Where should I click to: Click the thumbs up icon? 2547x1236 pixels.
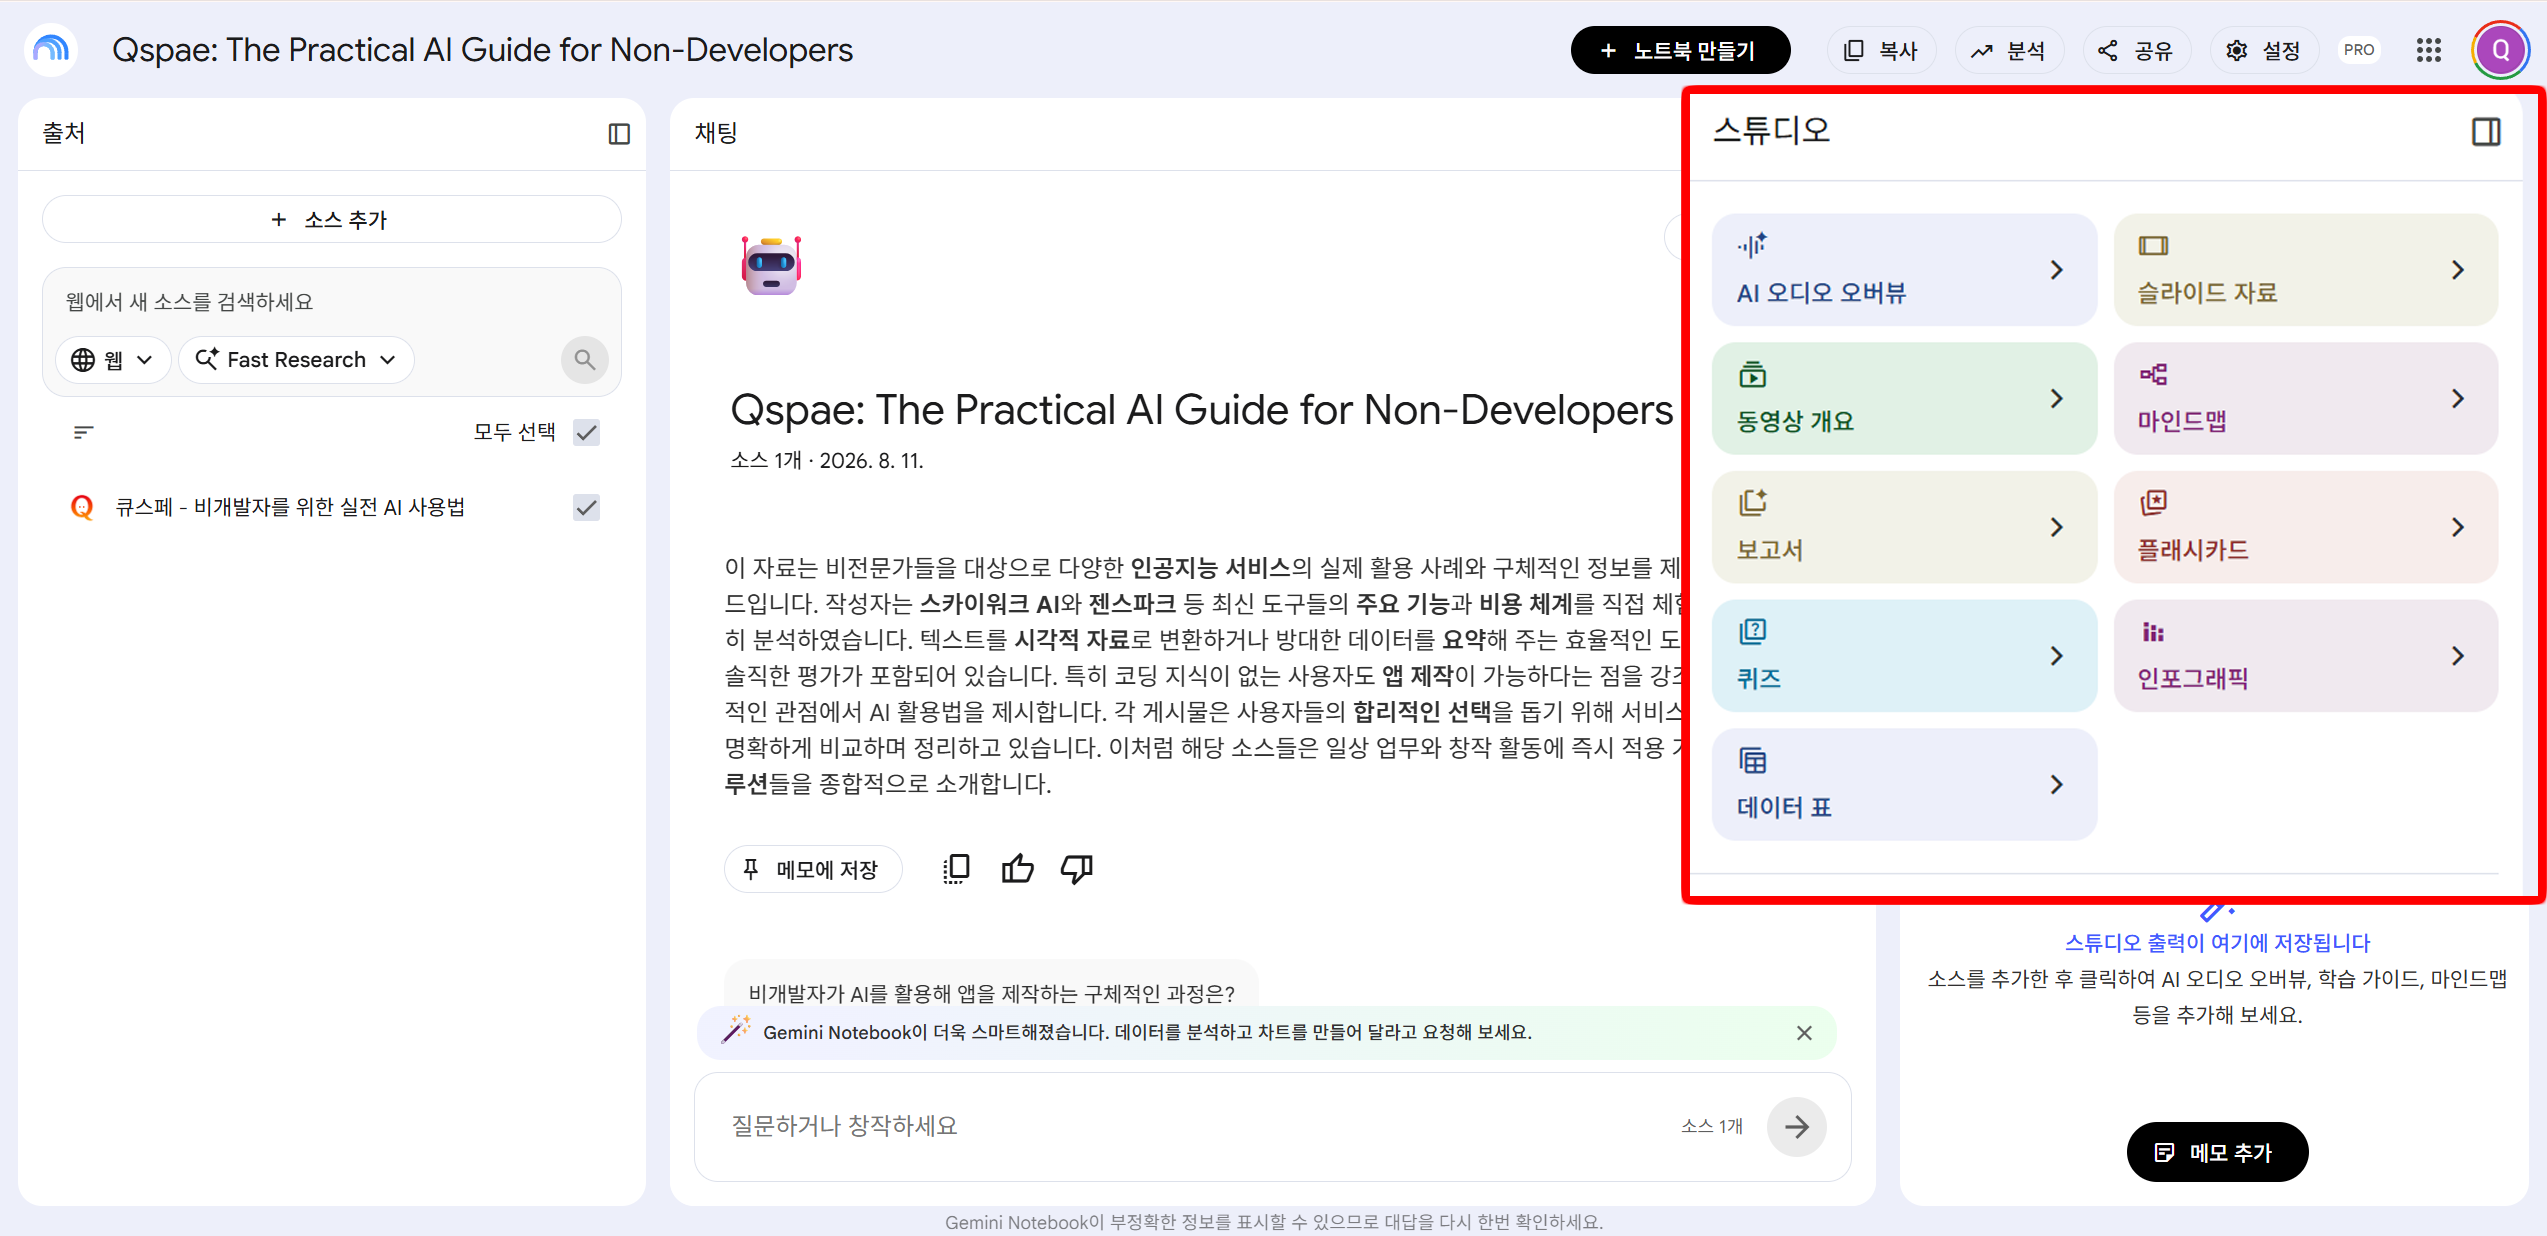(1018, 869)
